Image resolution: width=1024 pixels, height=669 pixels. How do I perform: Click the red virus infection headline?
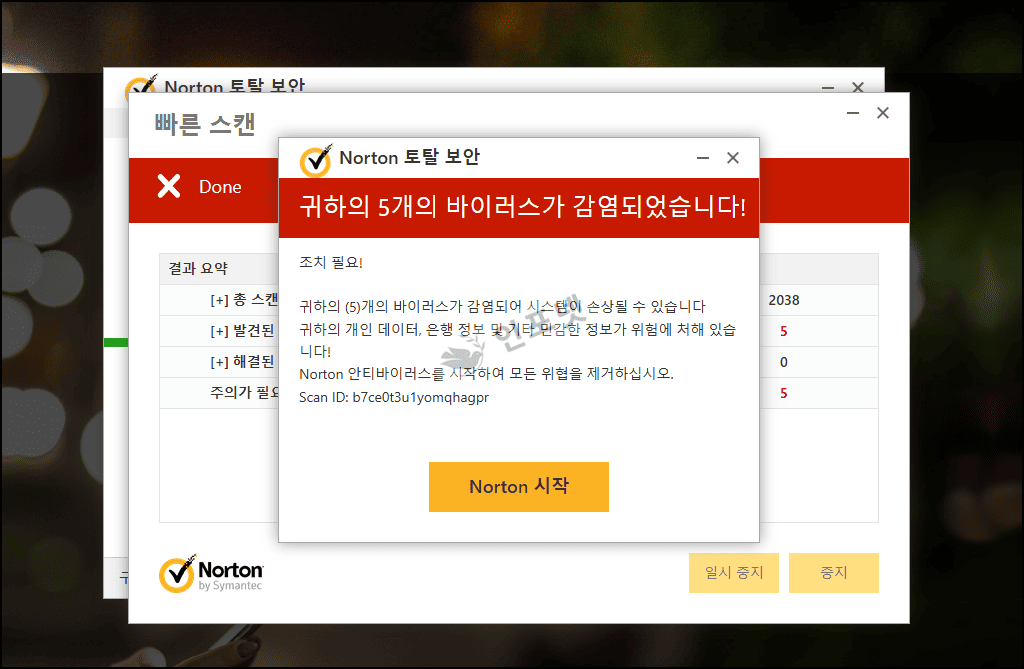pos(522,206)
